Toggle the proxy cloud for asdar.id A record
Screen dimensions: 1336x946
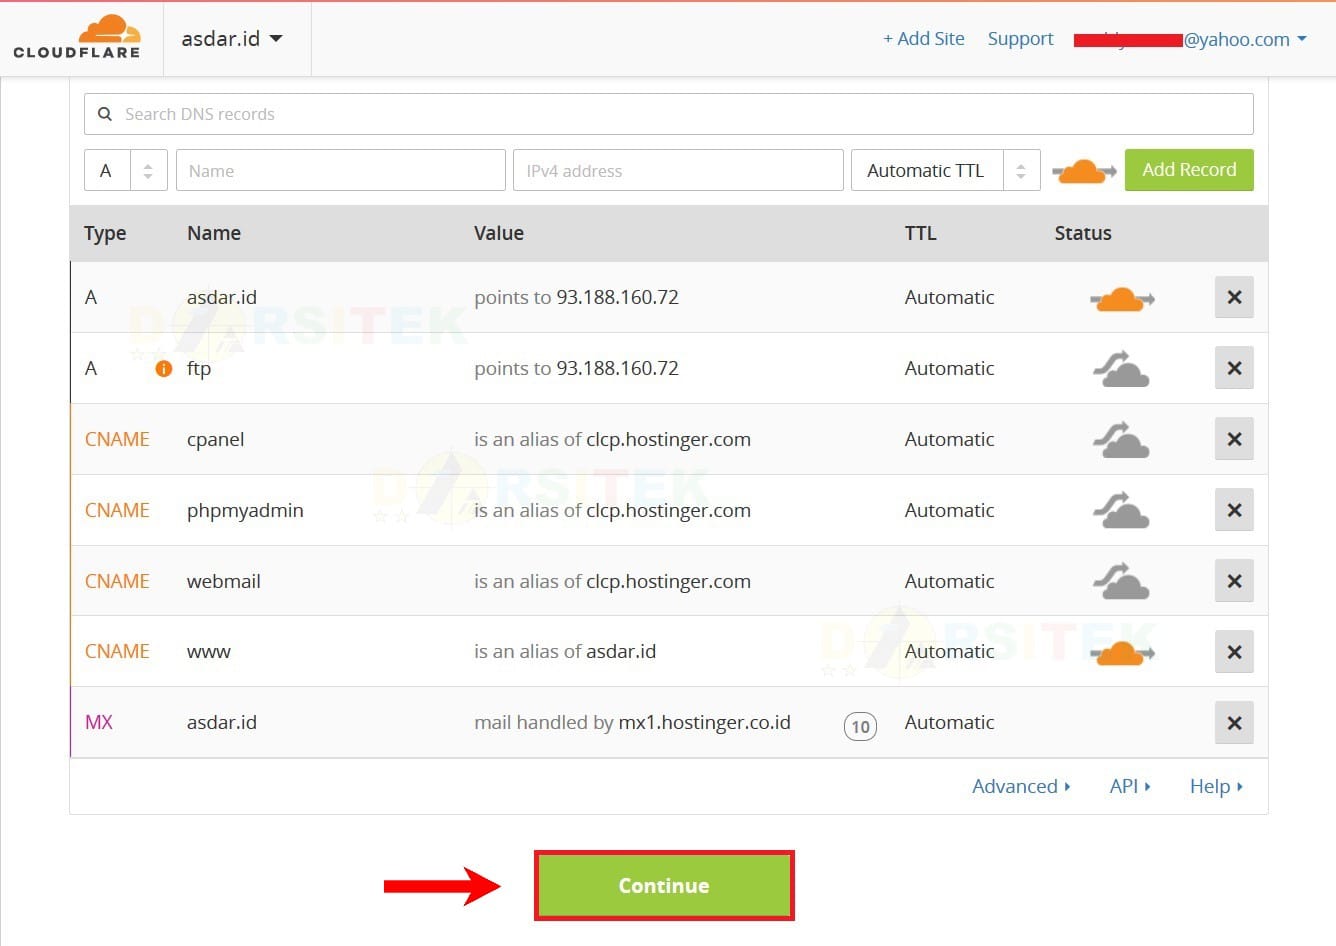[1121, 298]
